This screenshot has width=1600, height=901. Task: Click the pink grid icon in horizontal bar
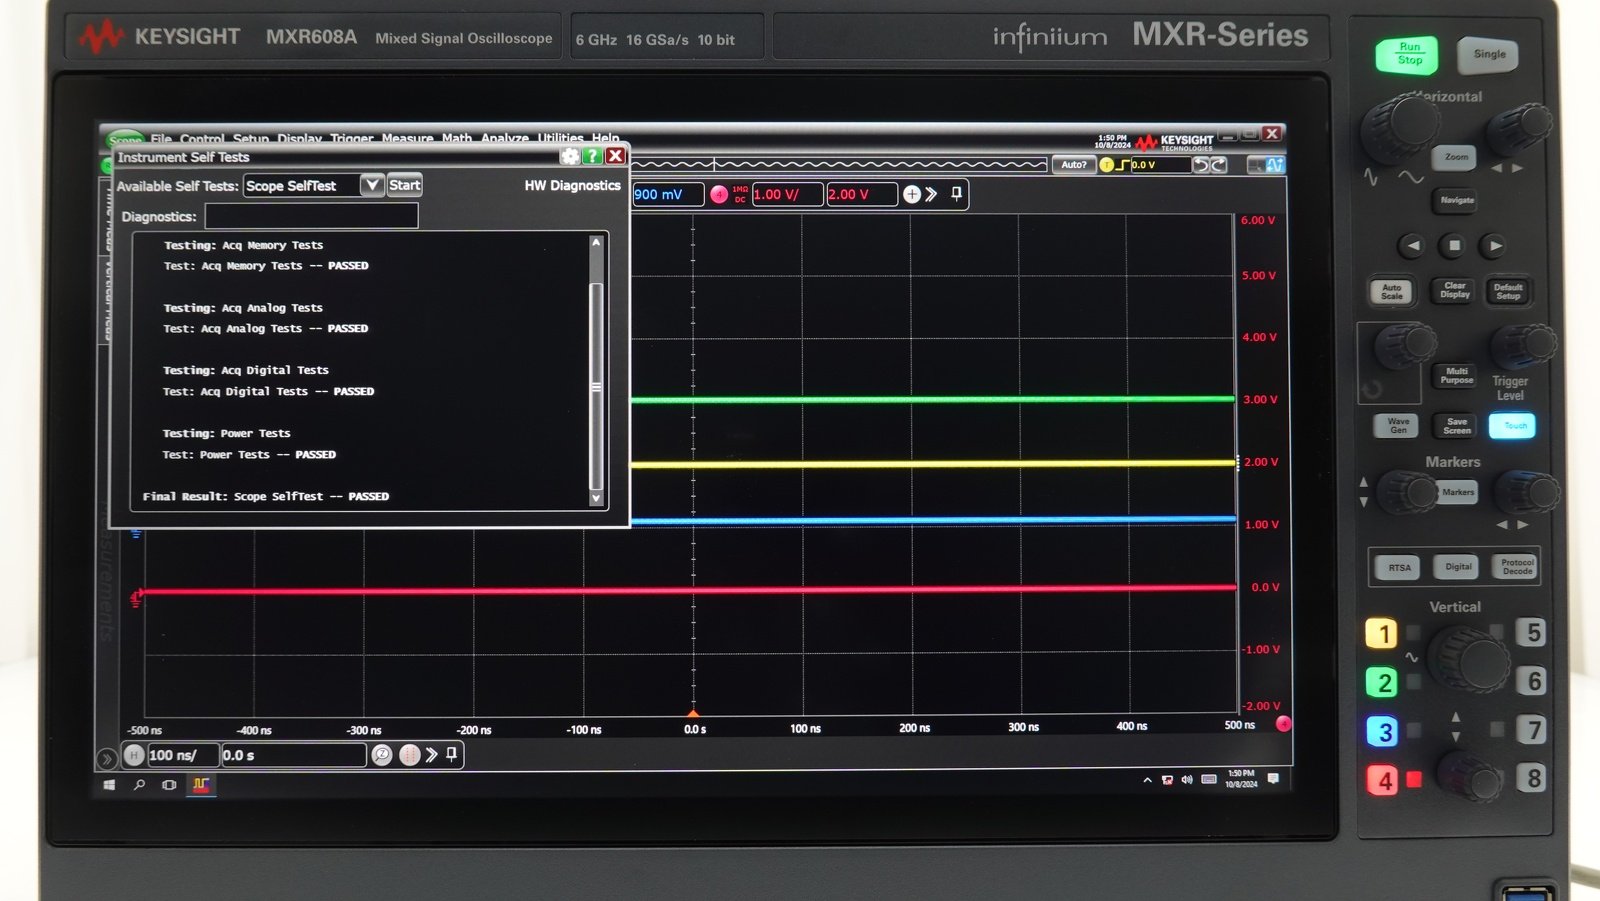(x=409, y=755)
